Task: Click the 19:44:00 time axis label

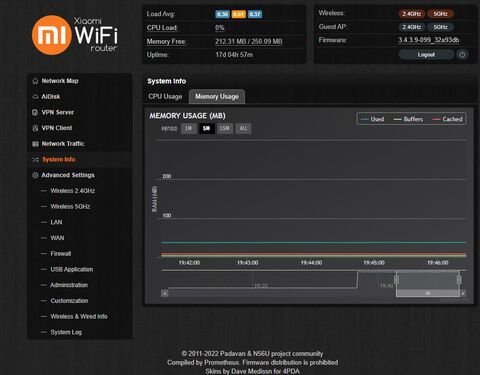Action: pyautogui.click(x=311, y=263)
